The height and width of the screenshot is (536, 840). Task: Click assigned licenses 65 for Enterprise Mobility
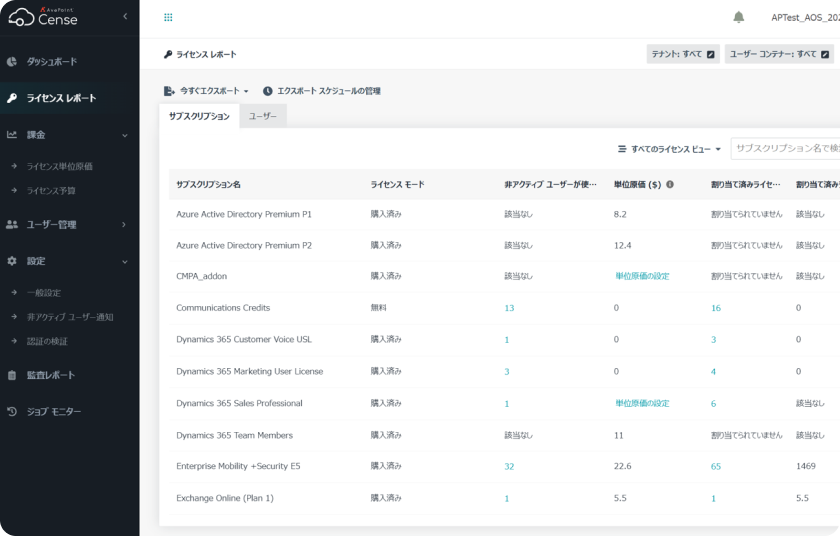[x=716, y=466]
